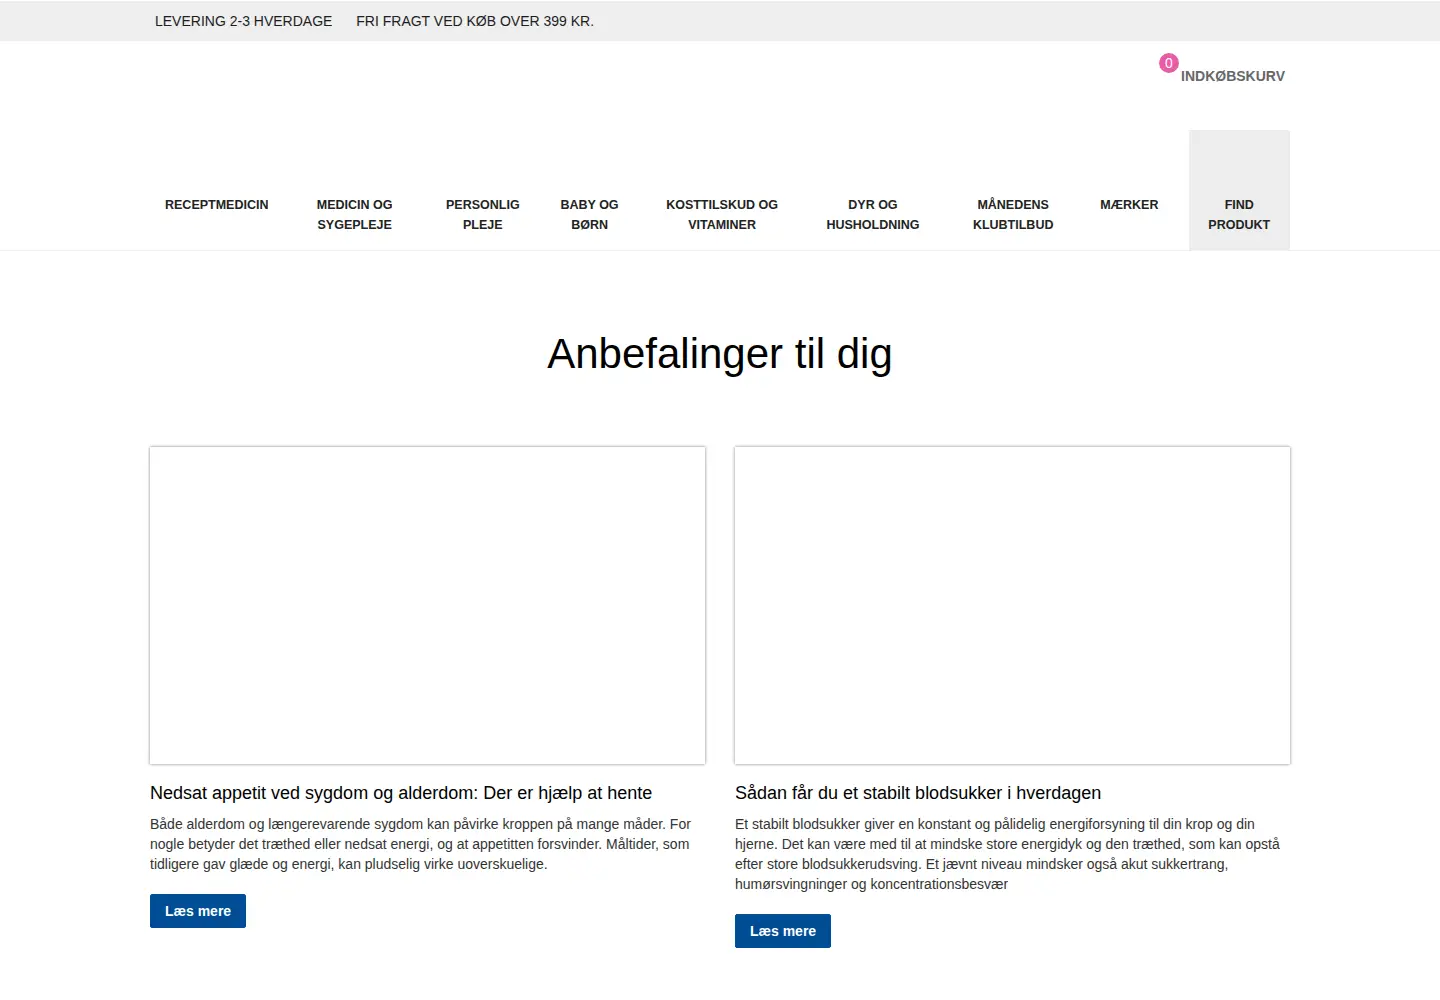Screen dimensions: 1440x1000
Task: Select Personlig Pleje in navigation
Action: [x=483, y=215]
